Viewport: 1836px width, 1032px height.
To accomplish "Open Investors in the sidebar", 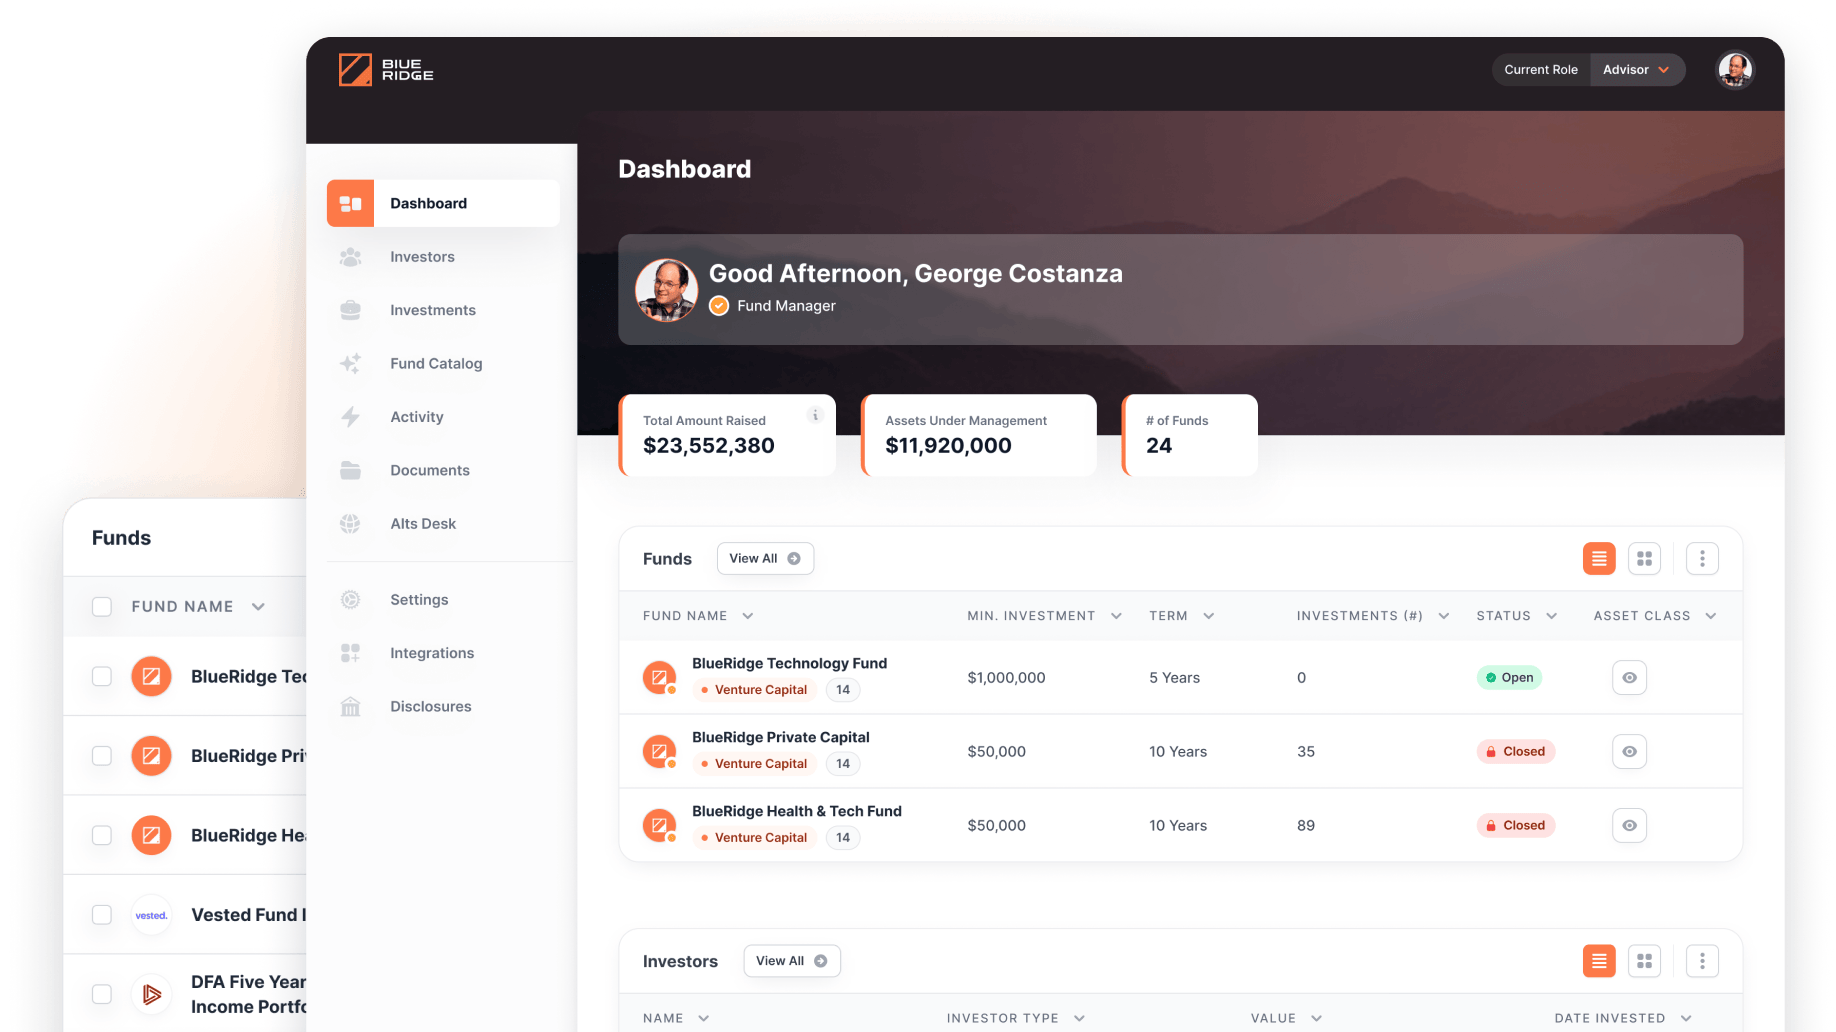I will (x=422, y=257).
